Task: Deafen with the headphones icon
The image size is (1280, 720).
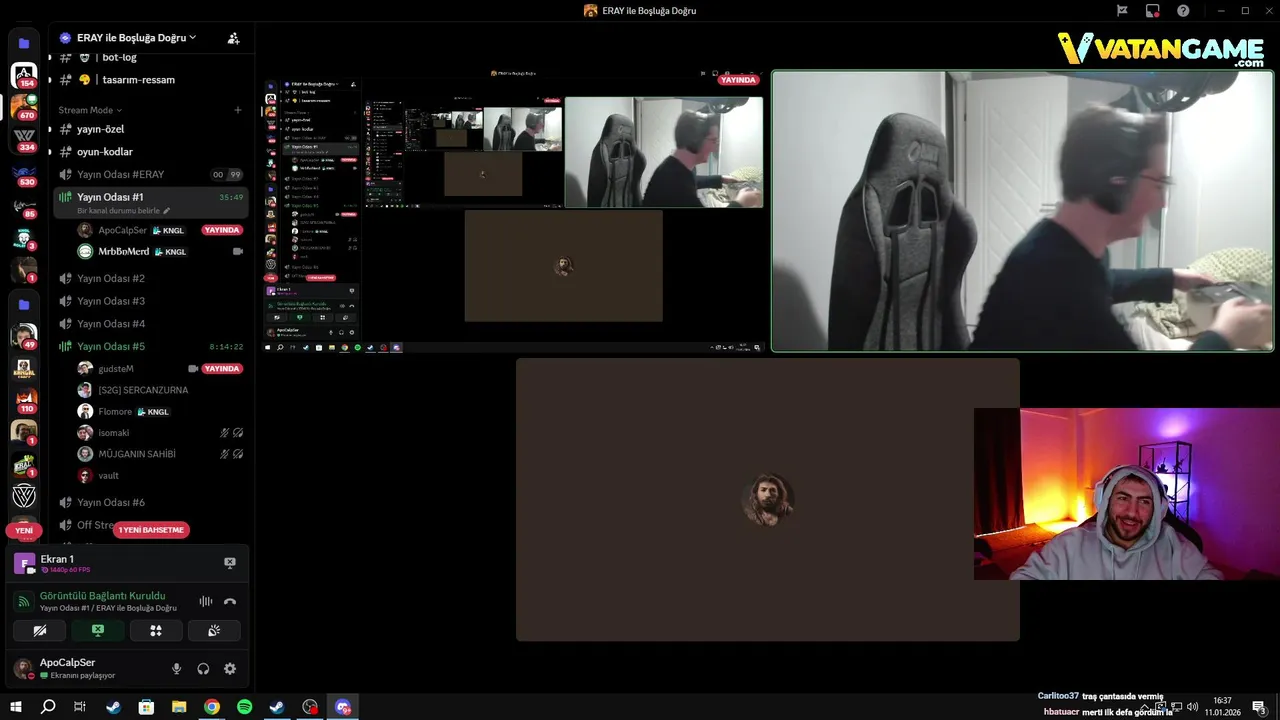Action: click(203, 669)
